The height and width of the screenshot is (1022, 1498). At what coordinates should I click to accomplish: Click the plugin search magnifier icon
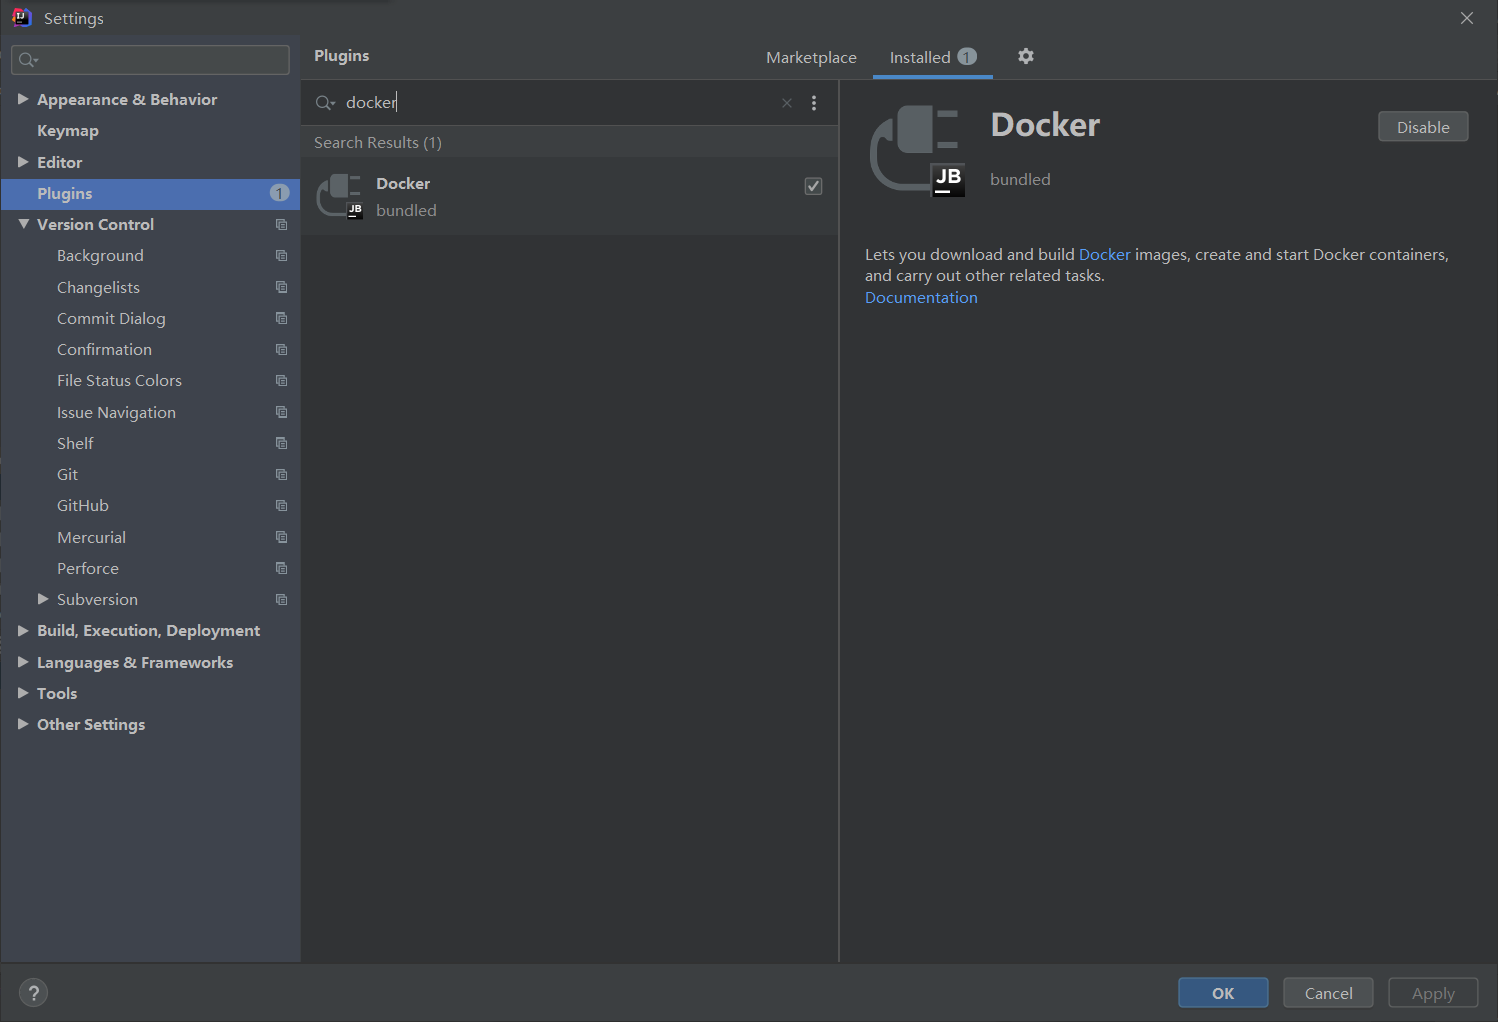pos(325,103)
